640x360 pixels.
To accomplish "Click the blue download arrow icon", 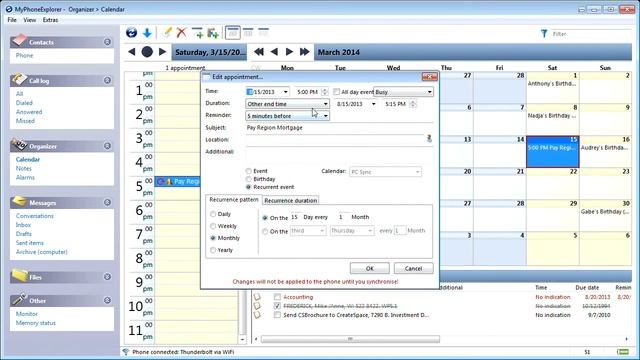I will (x=147, y=33).
